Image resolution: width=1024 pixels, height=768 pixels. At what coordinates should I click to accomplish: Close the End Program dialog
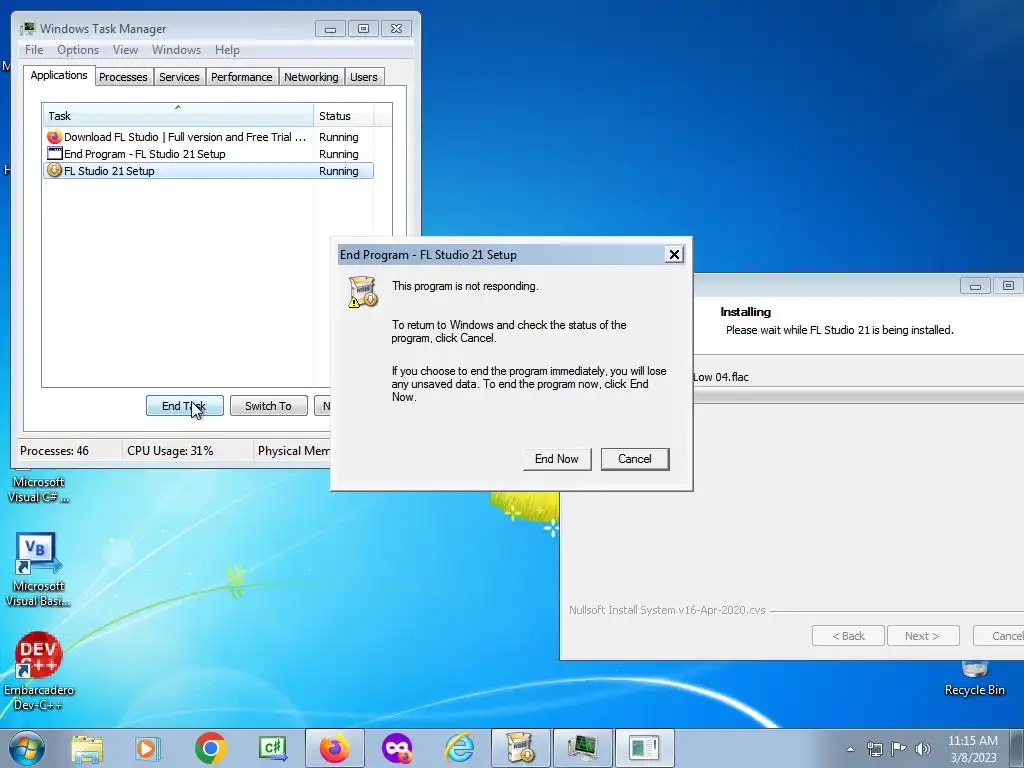tap(674, 255)
